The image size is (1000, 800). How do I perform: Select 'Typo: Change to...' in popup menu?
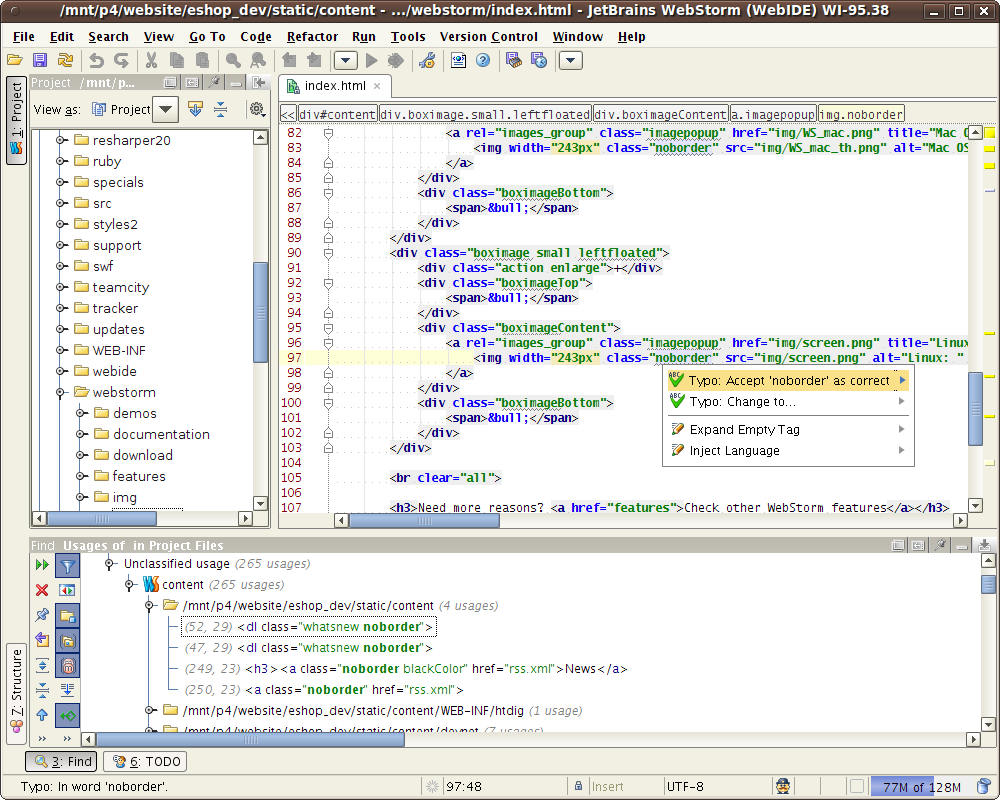(742, 402)
